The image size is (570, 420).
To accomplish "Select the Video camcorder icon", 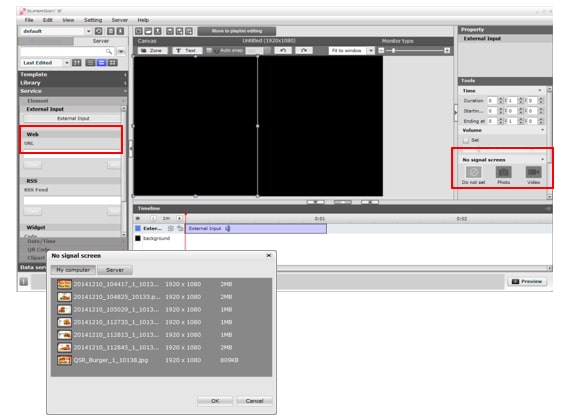I will pyautogui.click(x=533, y=172).
